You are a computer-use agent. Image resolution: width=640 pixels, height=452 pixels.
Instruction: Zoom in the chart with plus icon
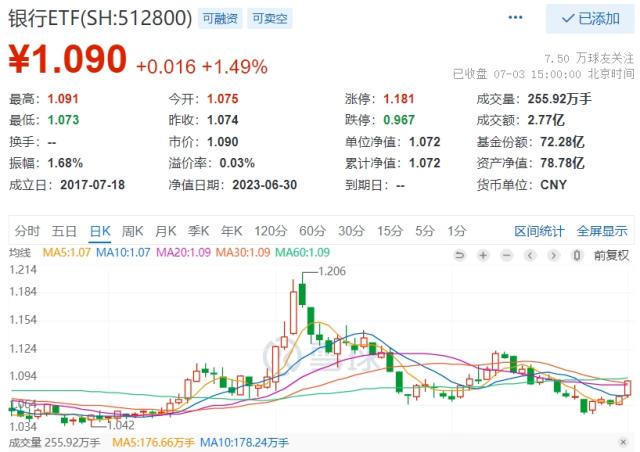[483, 256]
